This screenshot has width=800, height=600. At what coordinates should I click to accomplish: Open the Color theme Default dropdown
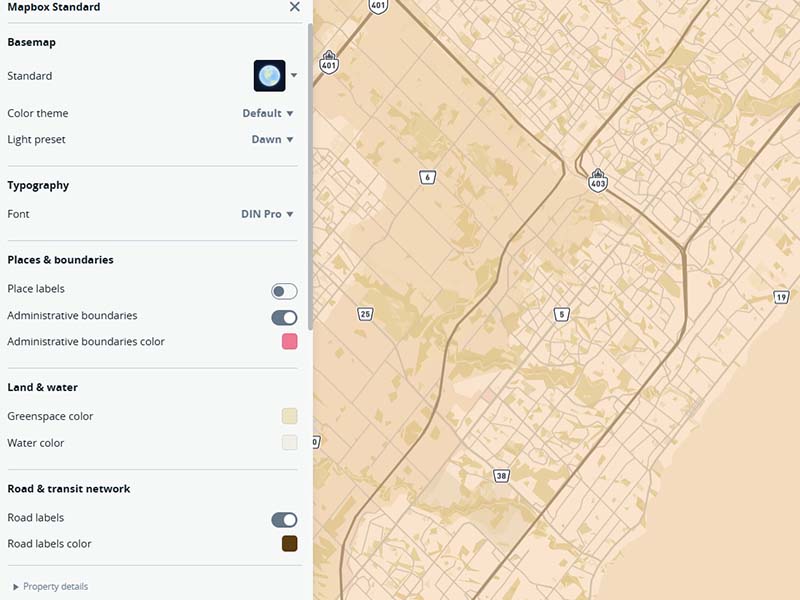268,113
